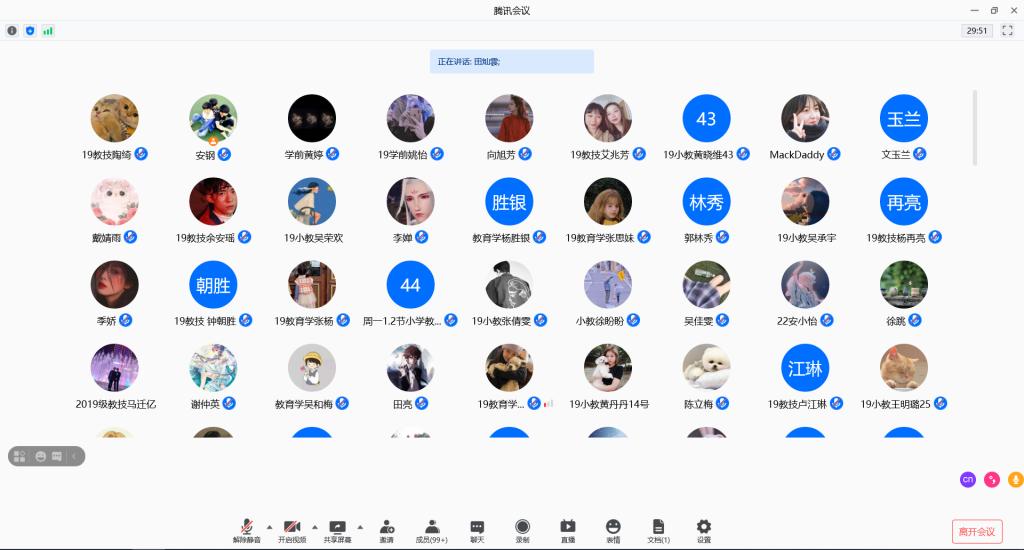Screen dimensions: 1024x550
Task: Open meeting Settings (设置) gear
Action: click(704, 531)
